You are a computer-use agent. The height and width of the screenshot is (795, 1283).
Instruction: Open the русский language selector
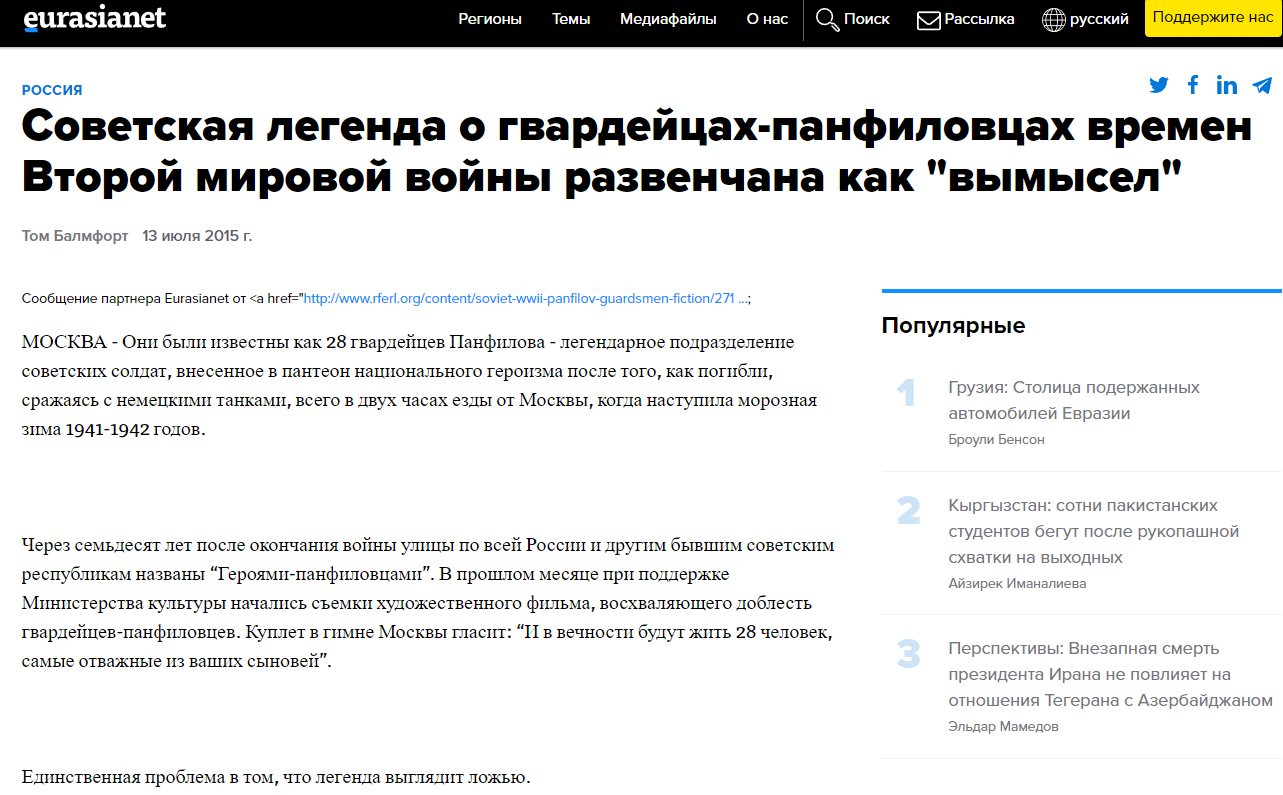[x=1099, y=19]
